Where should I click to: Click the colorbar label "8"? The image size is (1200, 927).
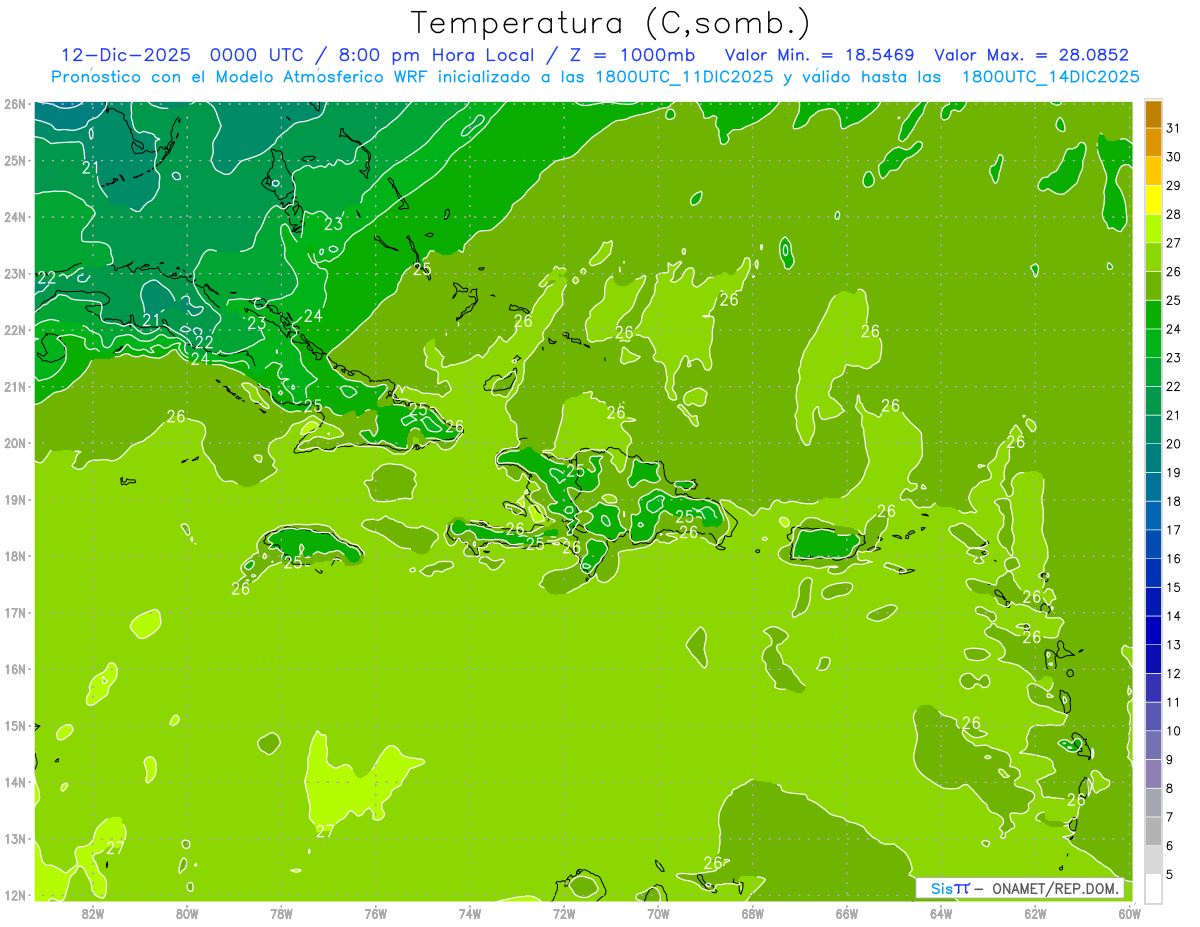[1170, 788]
